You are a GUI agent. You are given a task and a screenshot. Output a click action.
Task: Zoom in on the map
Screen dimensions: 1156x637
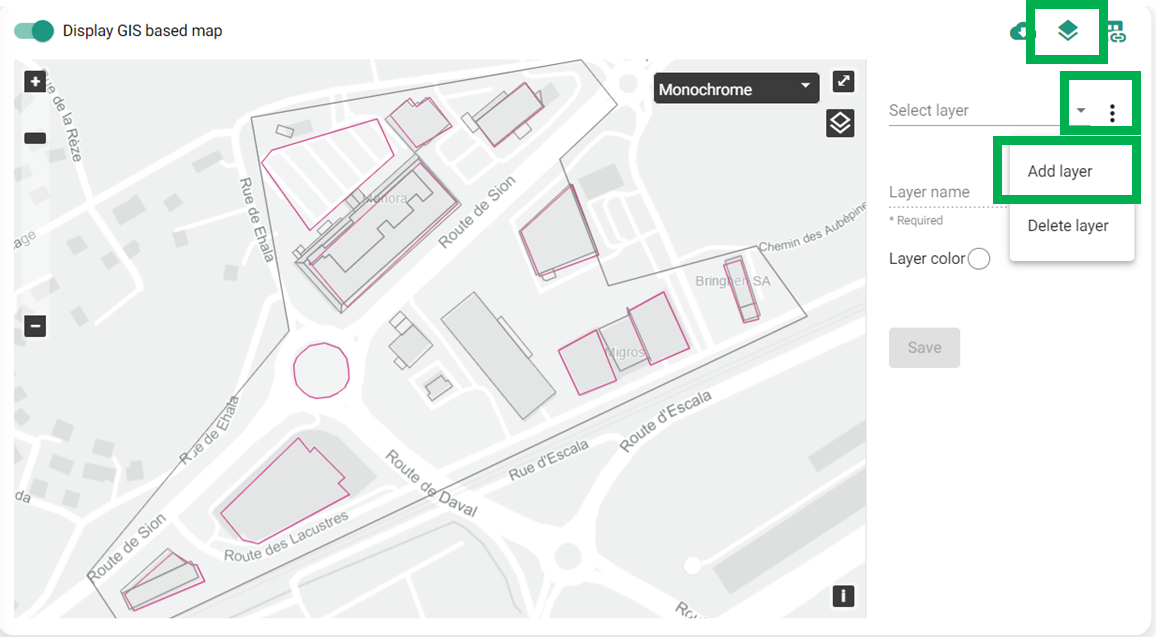click(34, 81)
